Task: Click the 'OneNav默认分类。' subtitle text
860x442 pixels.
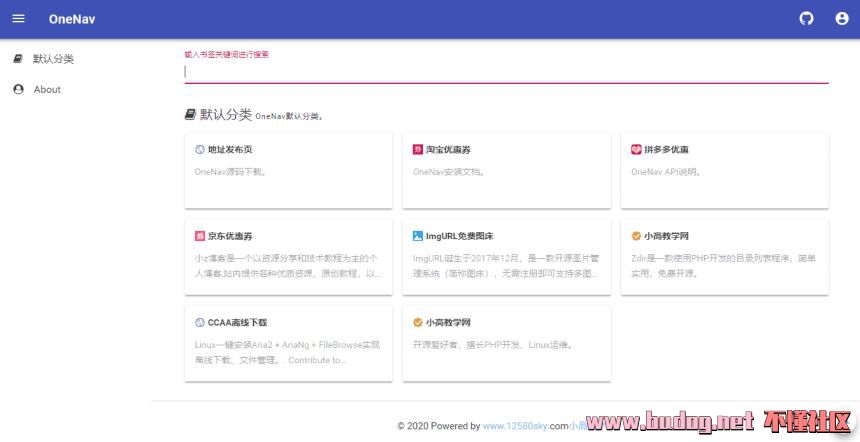Action: tap(289, 116)
